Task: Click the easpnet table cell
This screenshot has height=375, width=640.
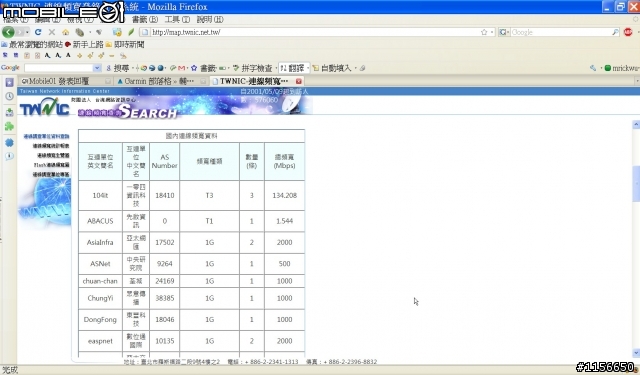Action: [x=100, y=341]
